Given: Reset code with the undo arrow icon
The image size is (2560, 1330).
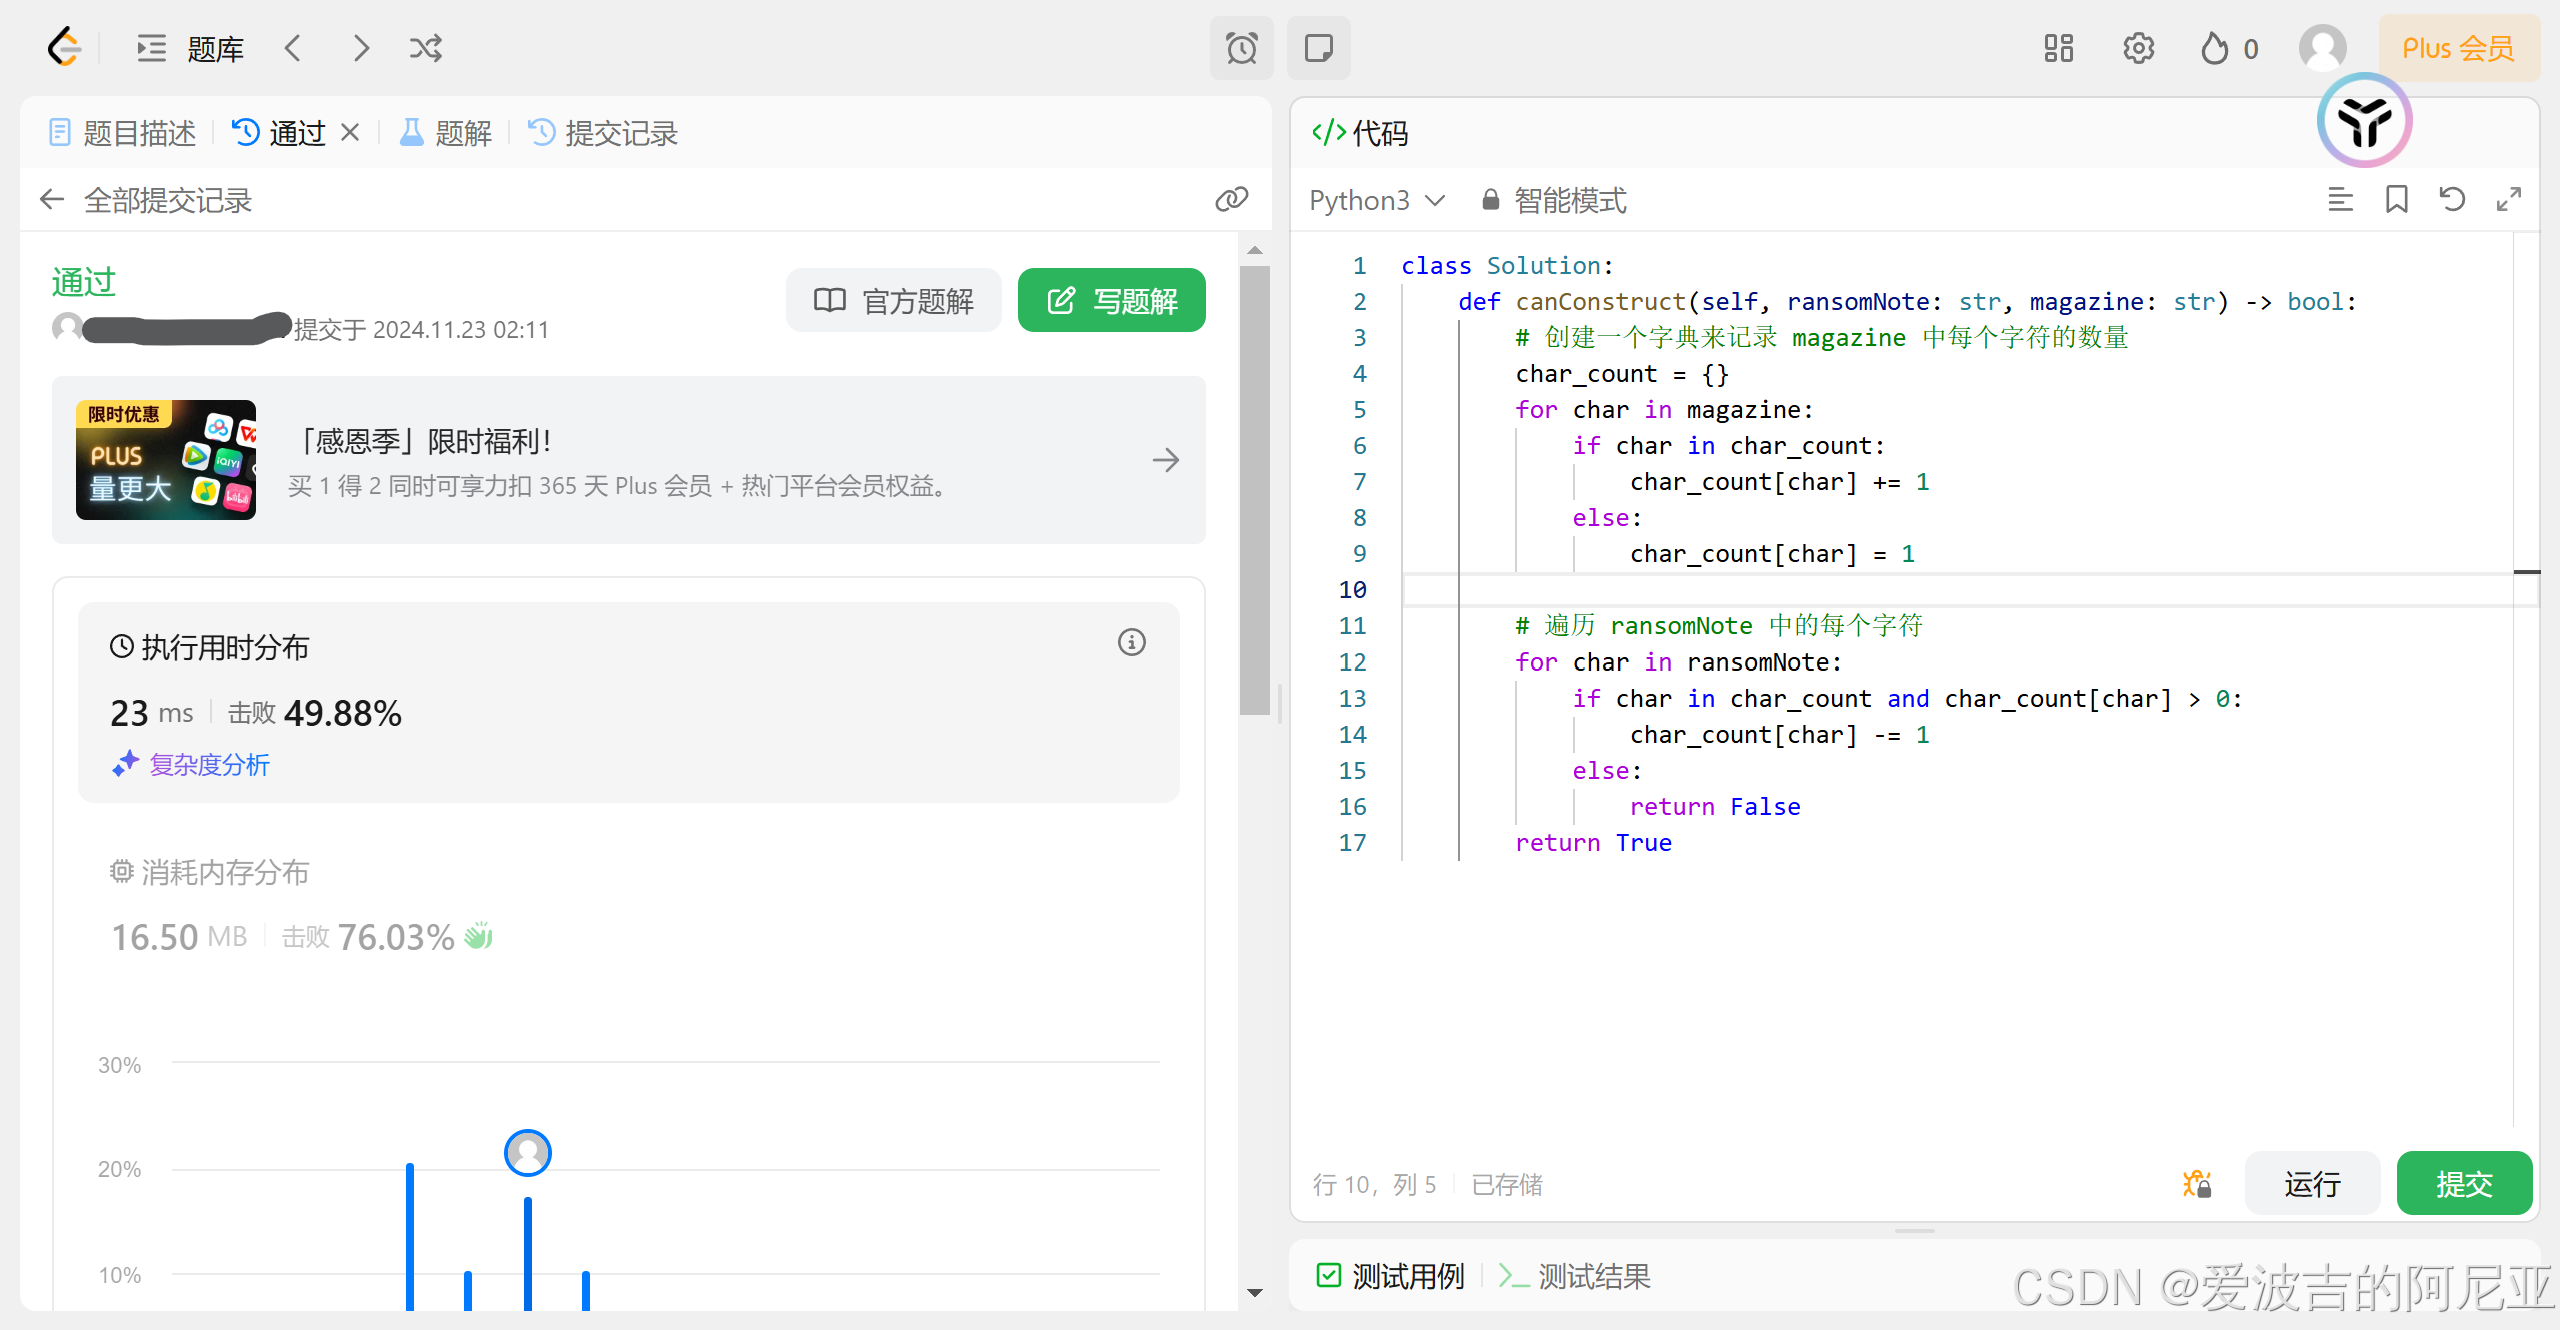Looking at the screenshot, I should click(x=2451, y=199).
